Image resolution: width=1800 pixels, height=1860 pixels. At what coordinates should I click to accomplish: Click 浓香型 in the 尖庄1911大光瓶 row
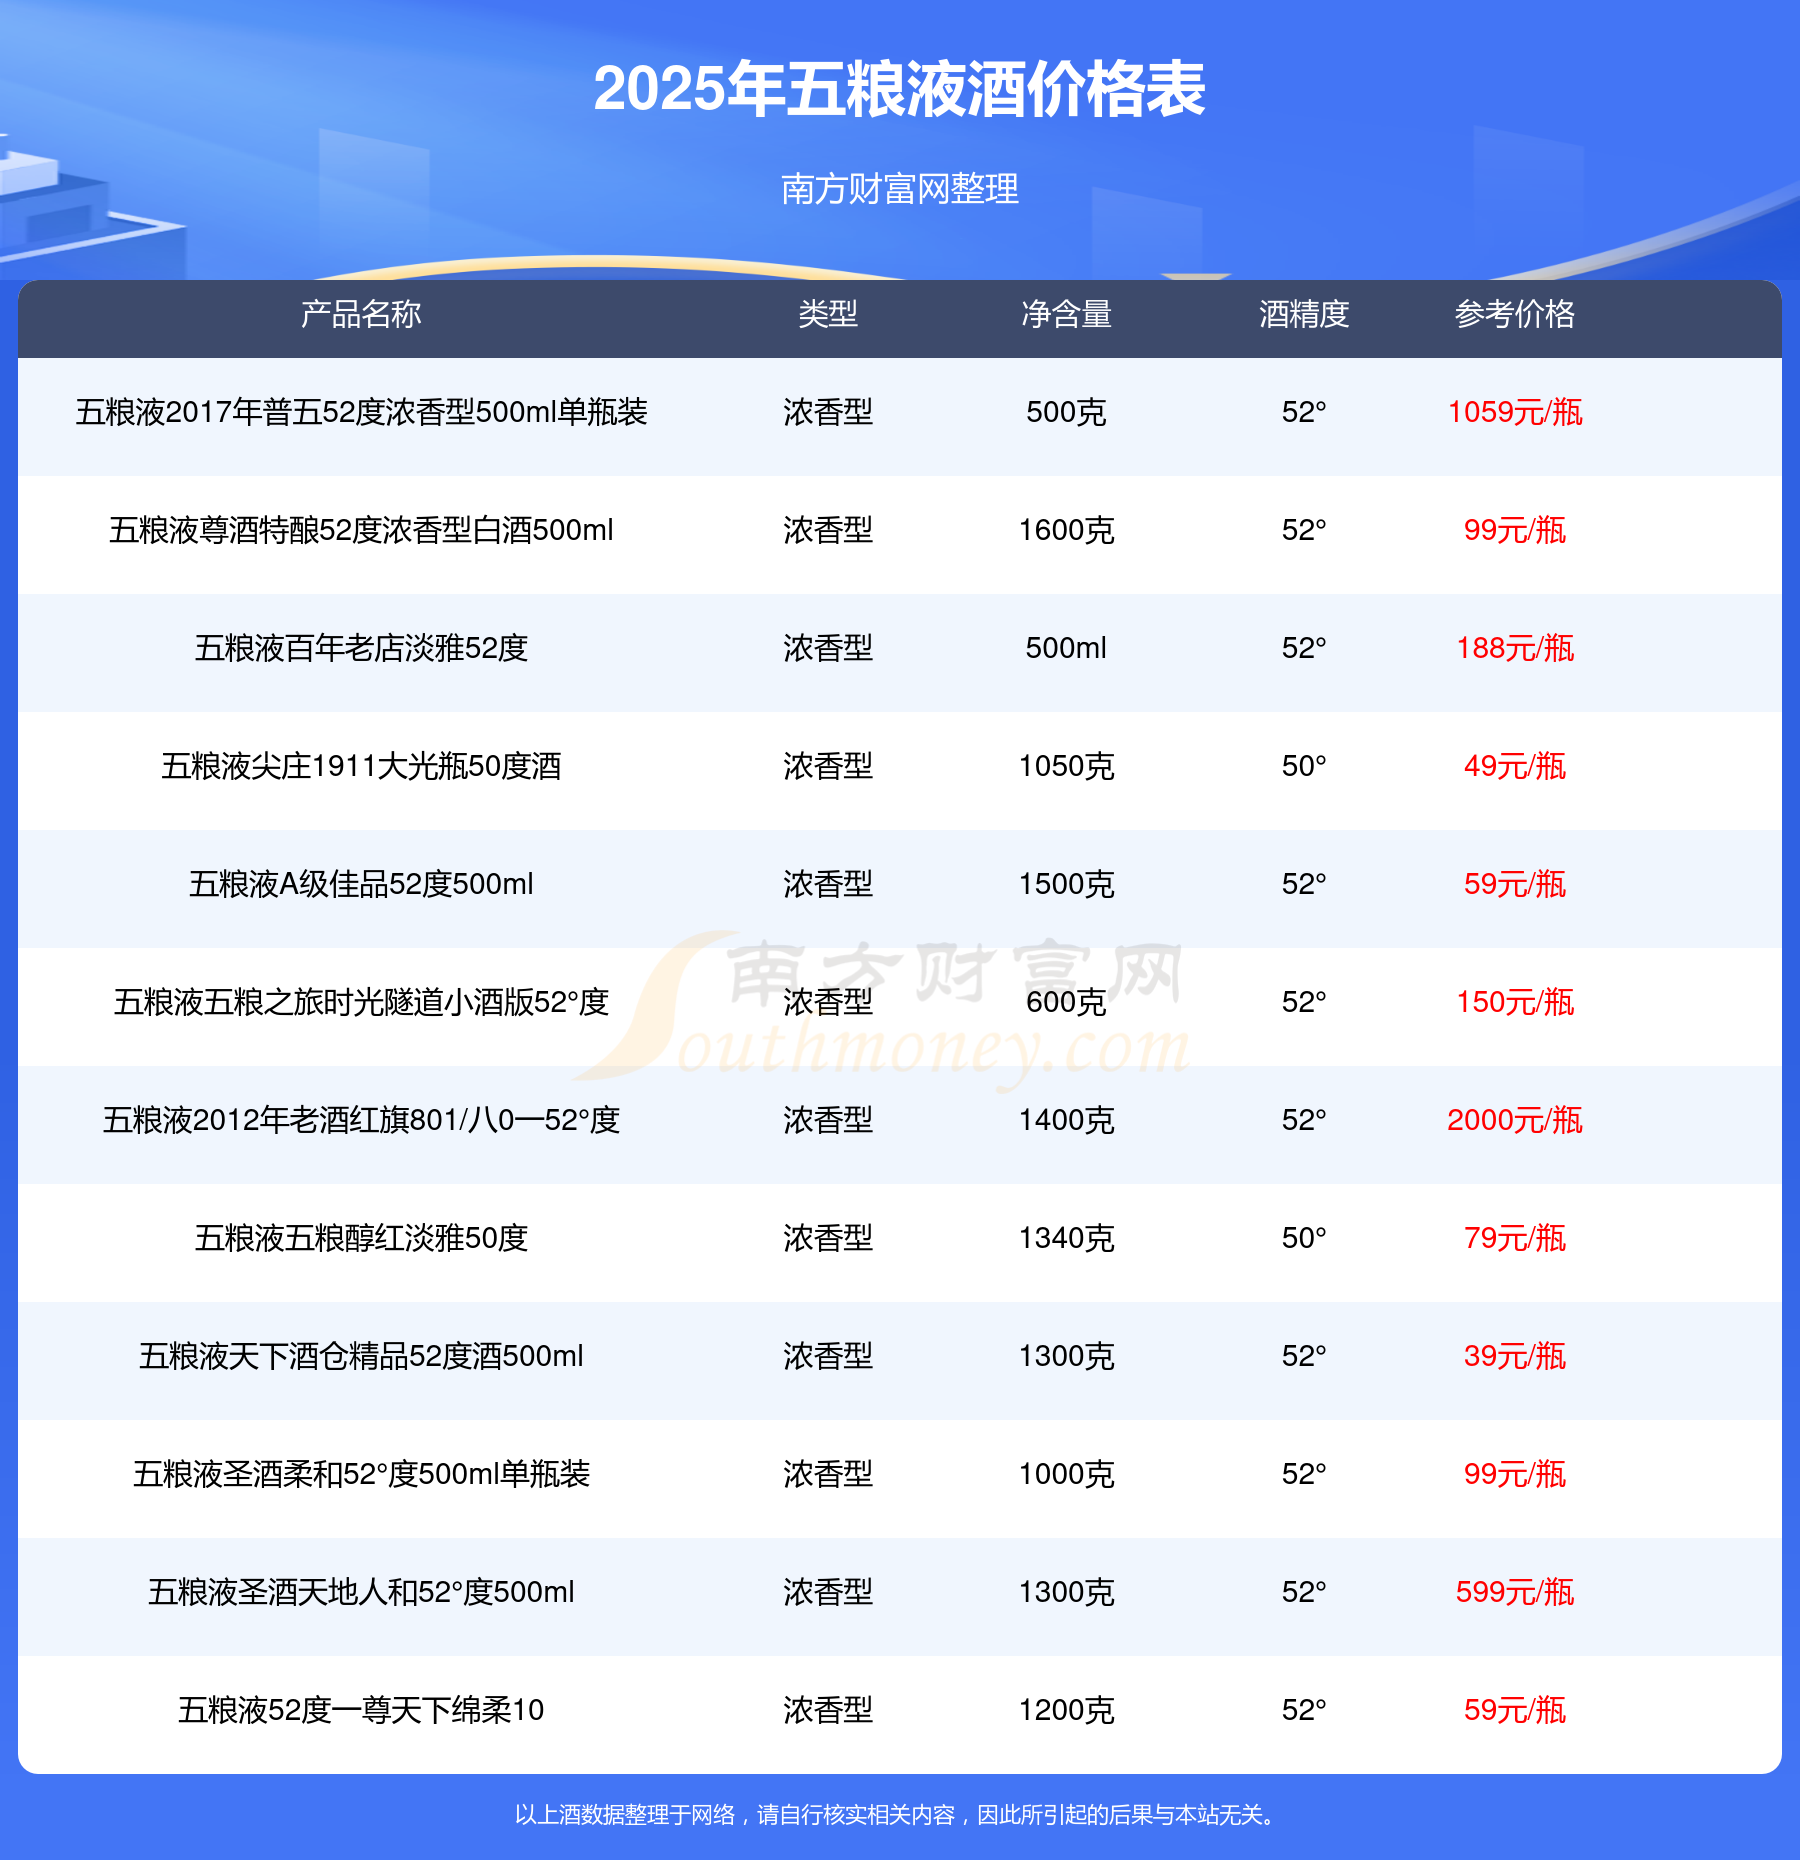click(x=828, y=766)
